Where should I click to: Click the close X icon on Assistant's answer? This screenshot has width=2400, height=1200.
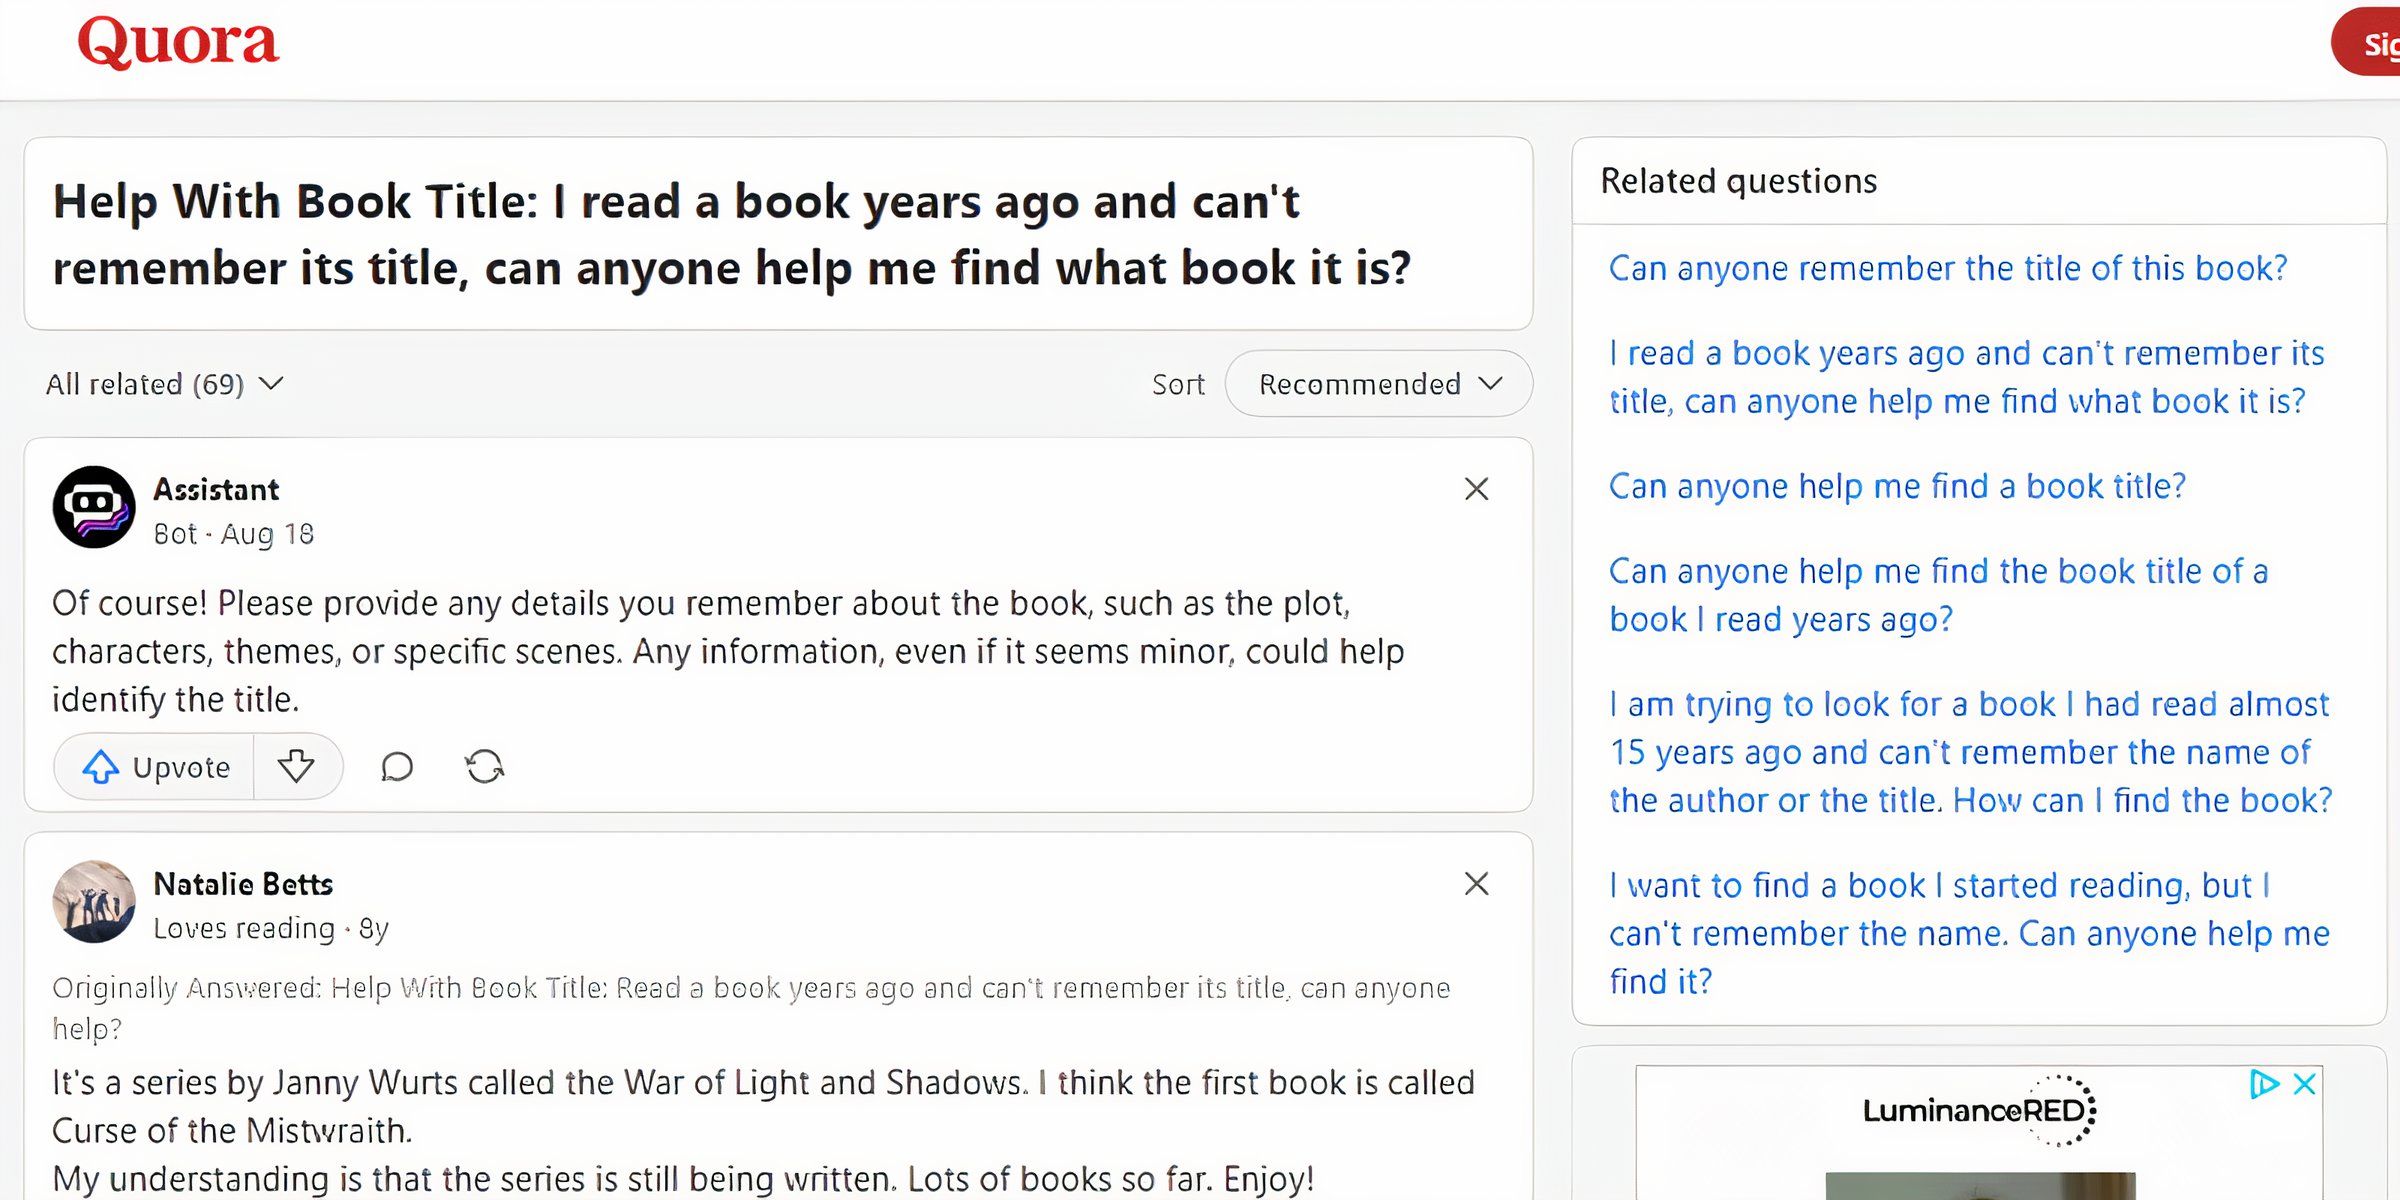[1476, 490]
